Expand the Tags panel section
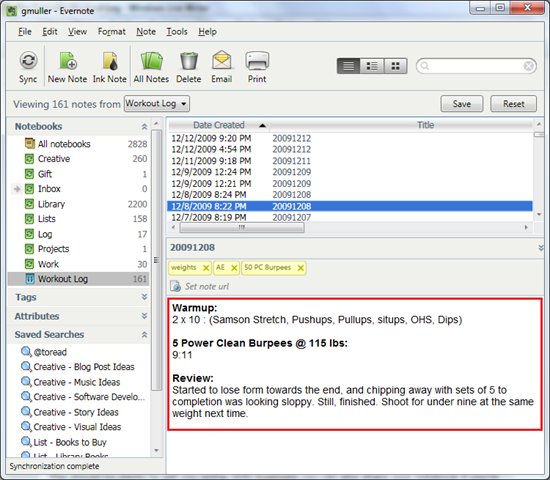550x480 pixels. point(144,297)
